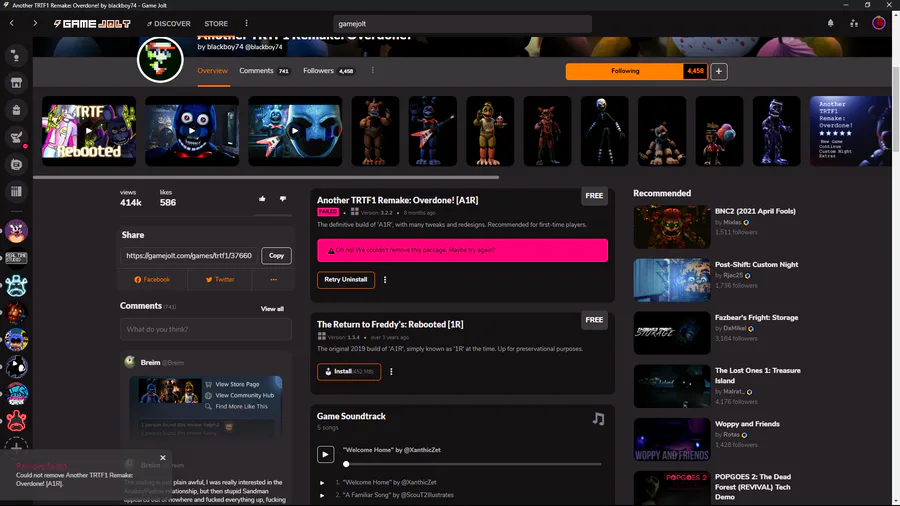Add game to playlist plus button

719,71
